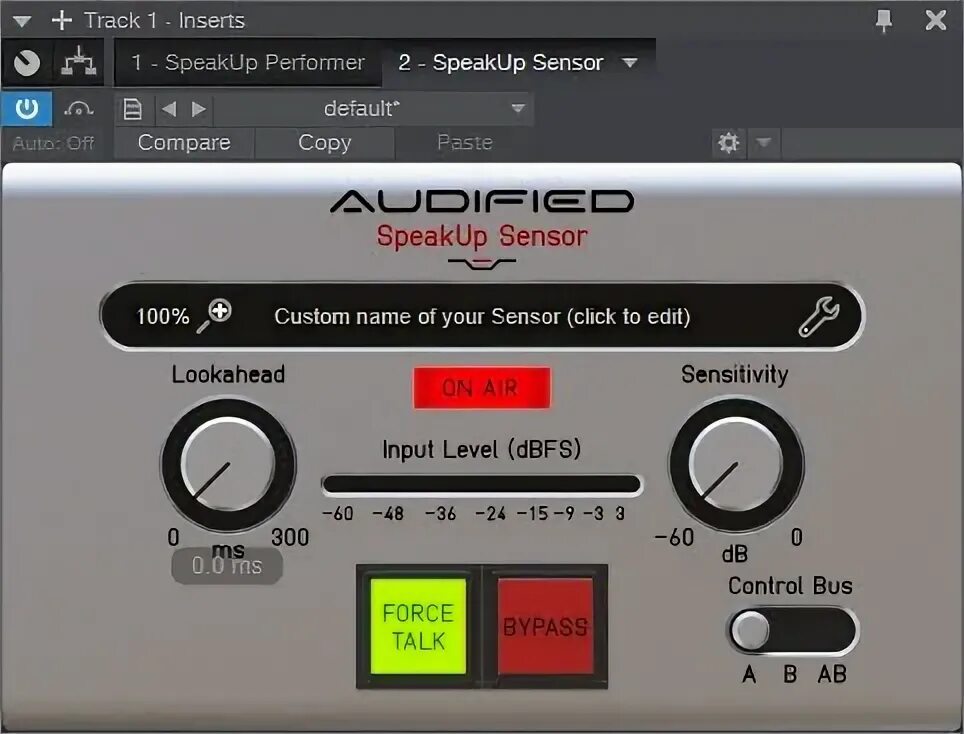This screenshot has width=964, height=734.
Task: Switch to the 1 - SpeakUp Performer tab
Action: [x=248, y=62]
